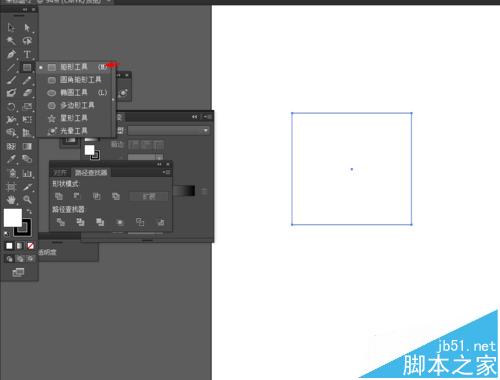Select the Pencil tool
The height and width of the screenshot is (380, 500).
(27, 80)
